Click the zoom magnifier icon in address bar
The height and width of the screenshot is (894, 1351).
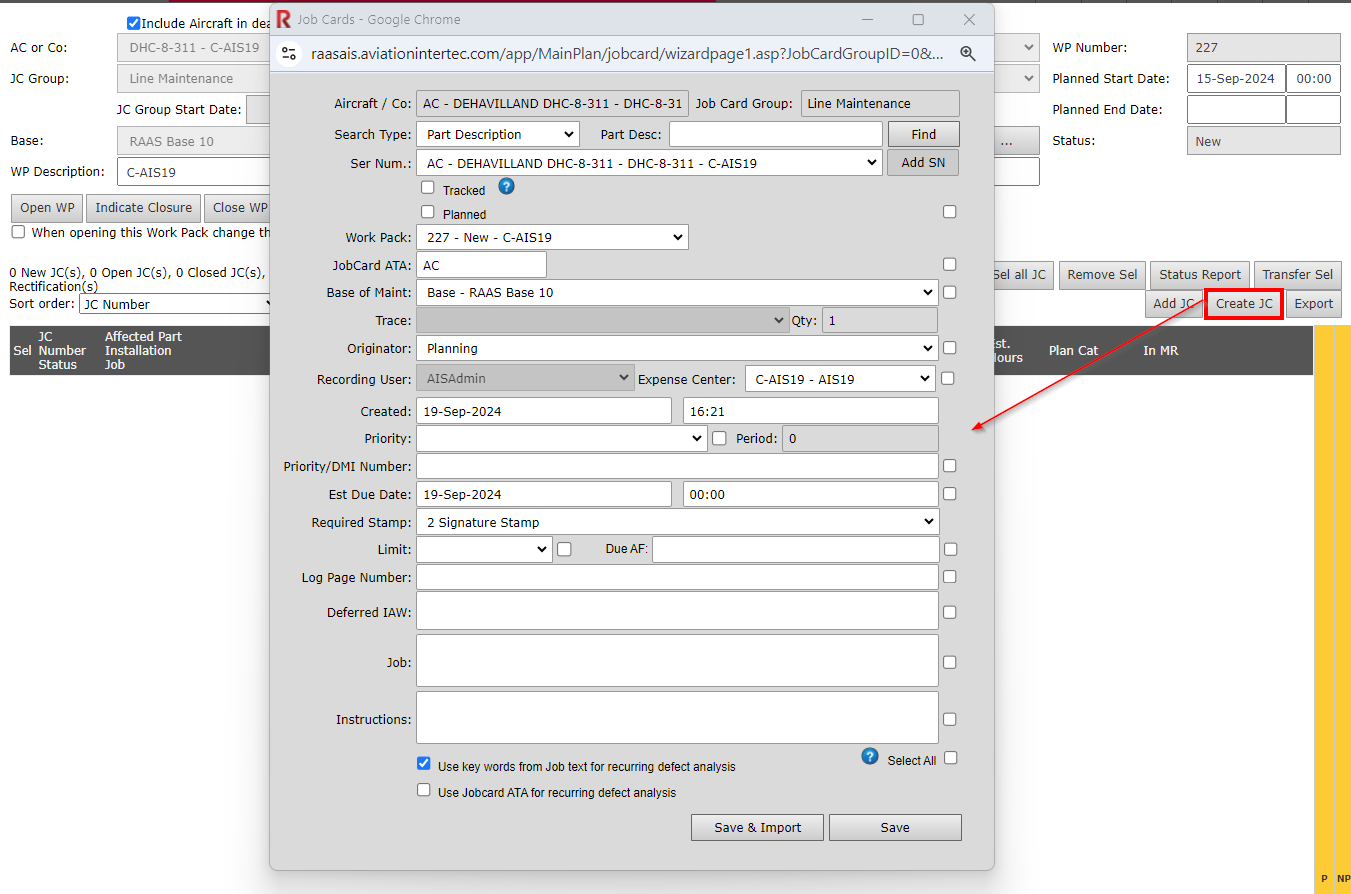point(967,54)
